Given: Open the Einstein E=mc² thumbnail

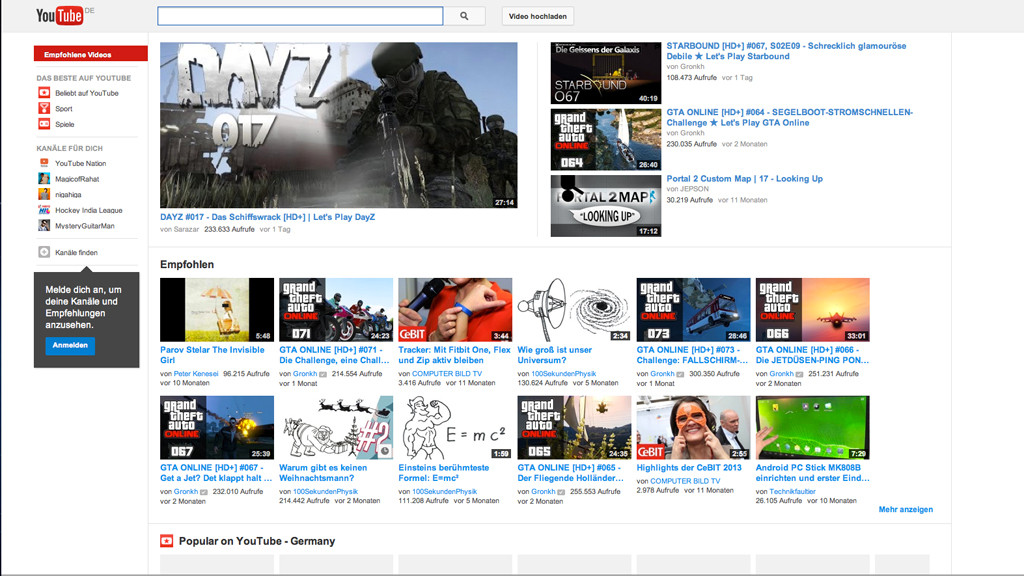Looking at the screenshot, I should coord(455,428).
